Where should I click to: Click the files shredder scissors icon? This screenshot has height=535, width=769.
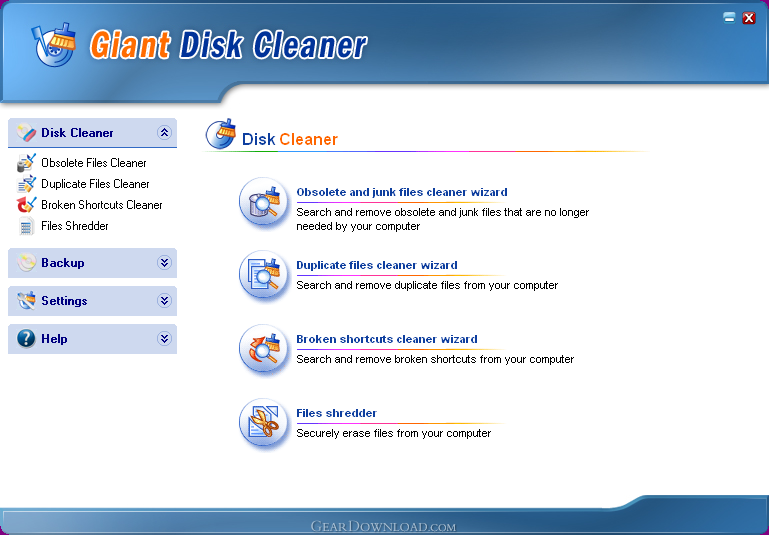(263, 424)
